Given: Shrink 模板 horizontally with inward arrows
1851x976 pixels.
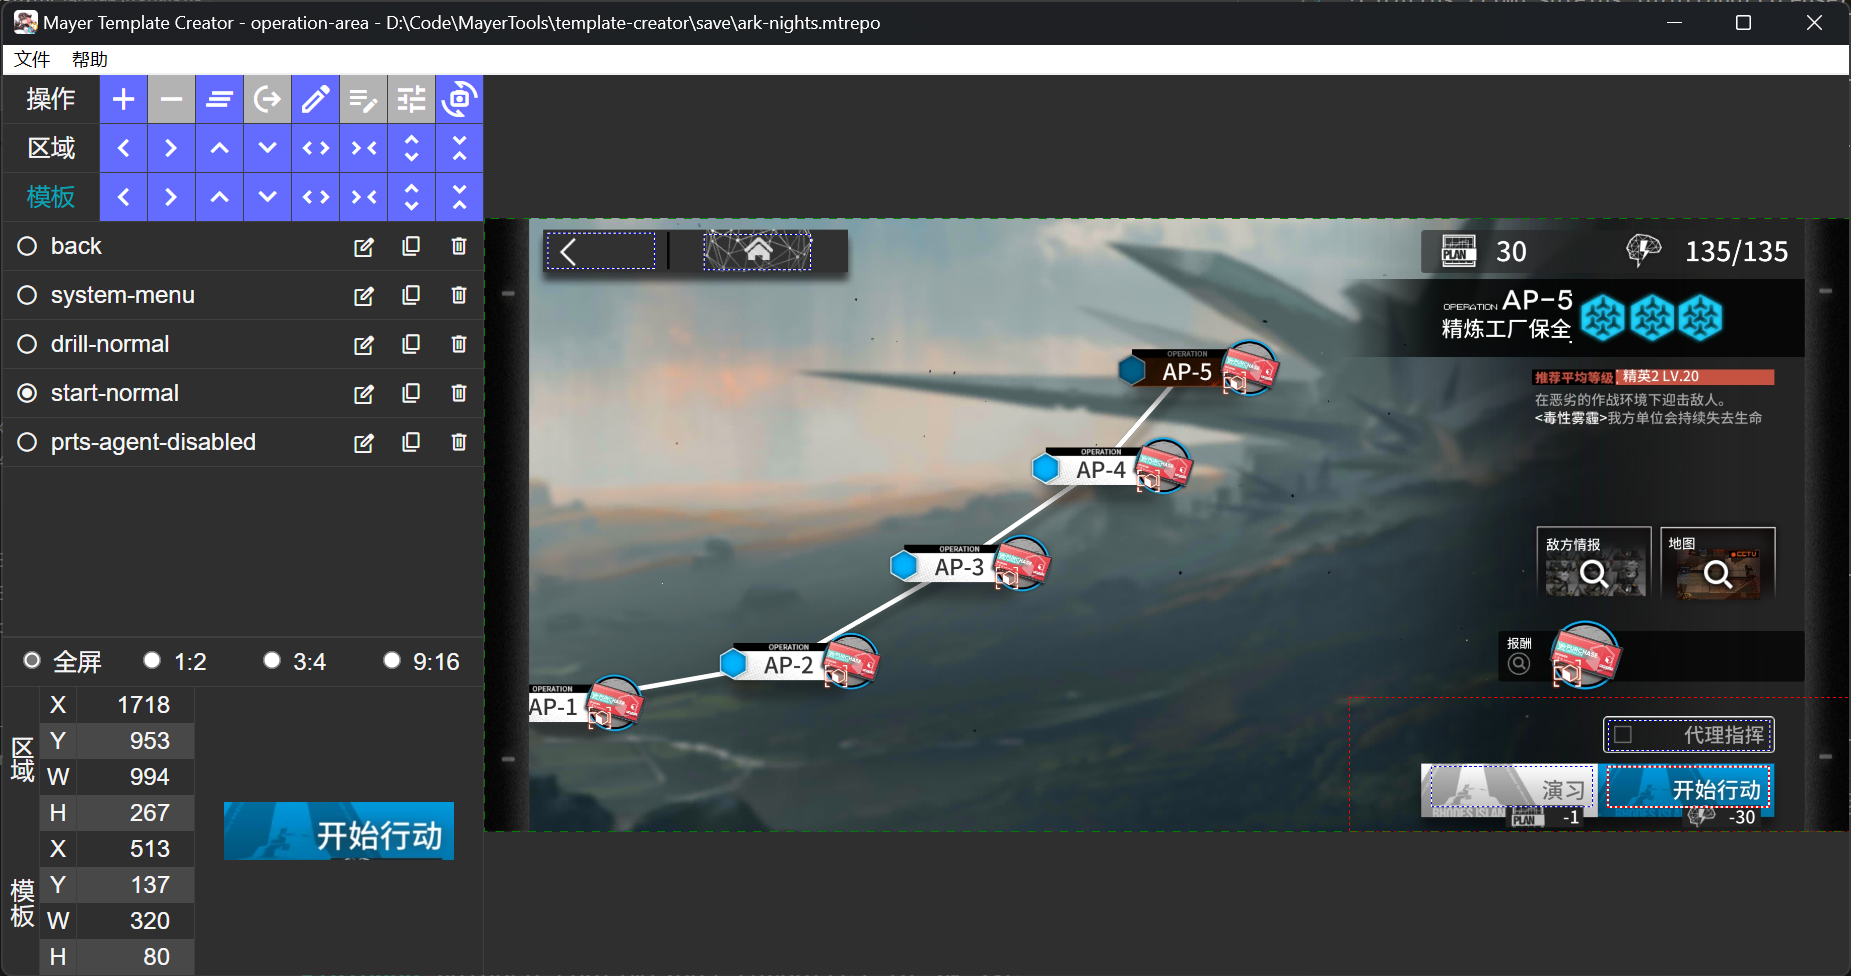Looking at the screenshot, I should click(364, 197).
